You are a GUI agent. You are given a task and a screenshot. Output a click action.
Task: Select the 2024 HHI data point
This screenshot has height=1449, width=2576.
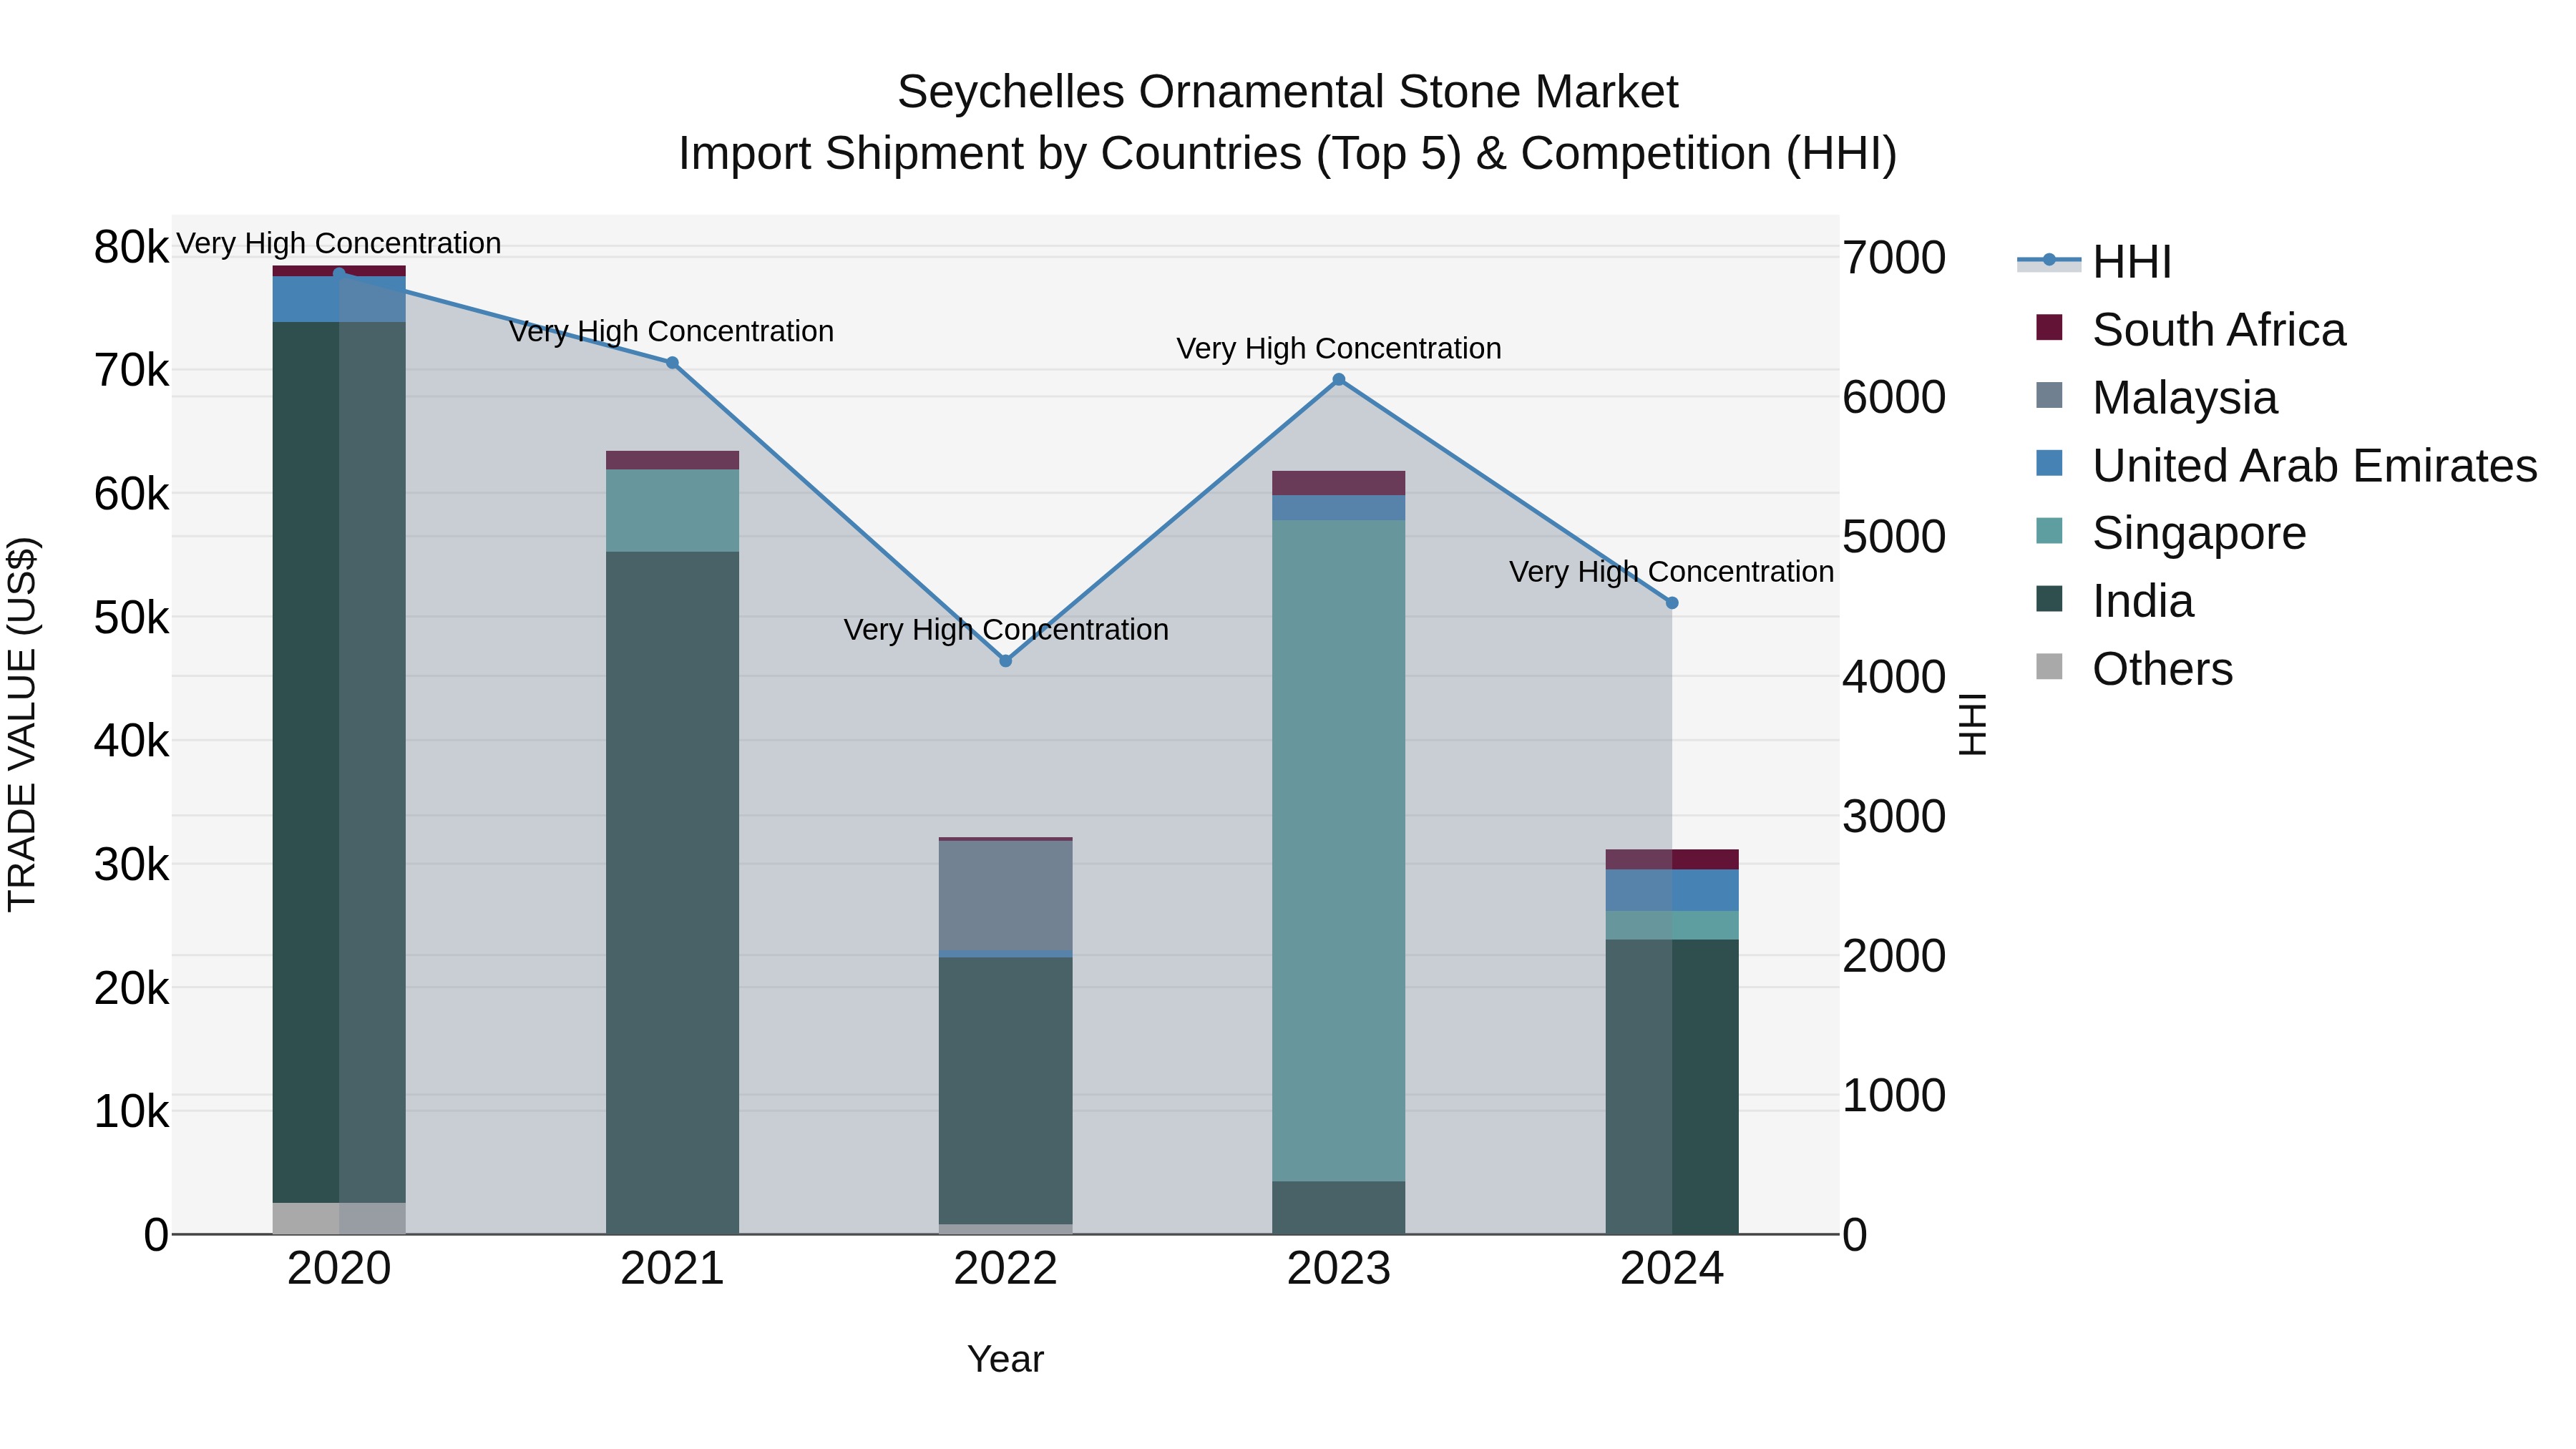1672,603
